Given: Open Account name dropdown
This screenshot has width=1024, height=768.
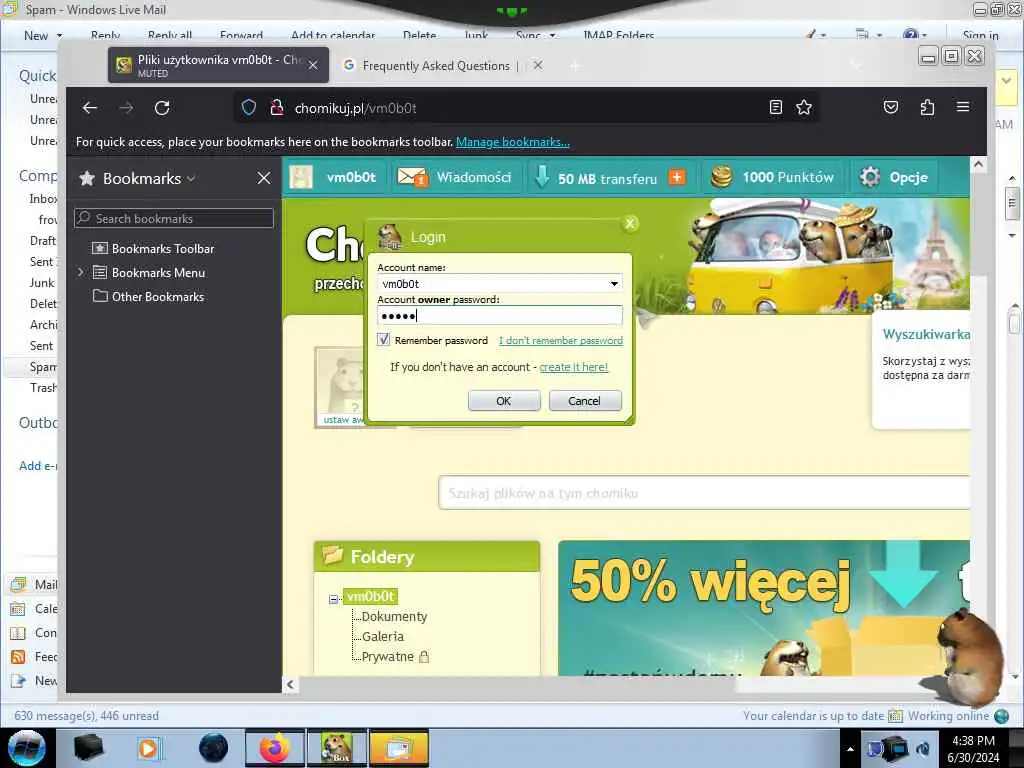Looking at the screenshot, I should pos(614,283).
